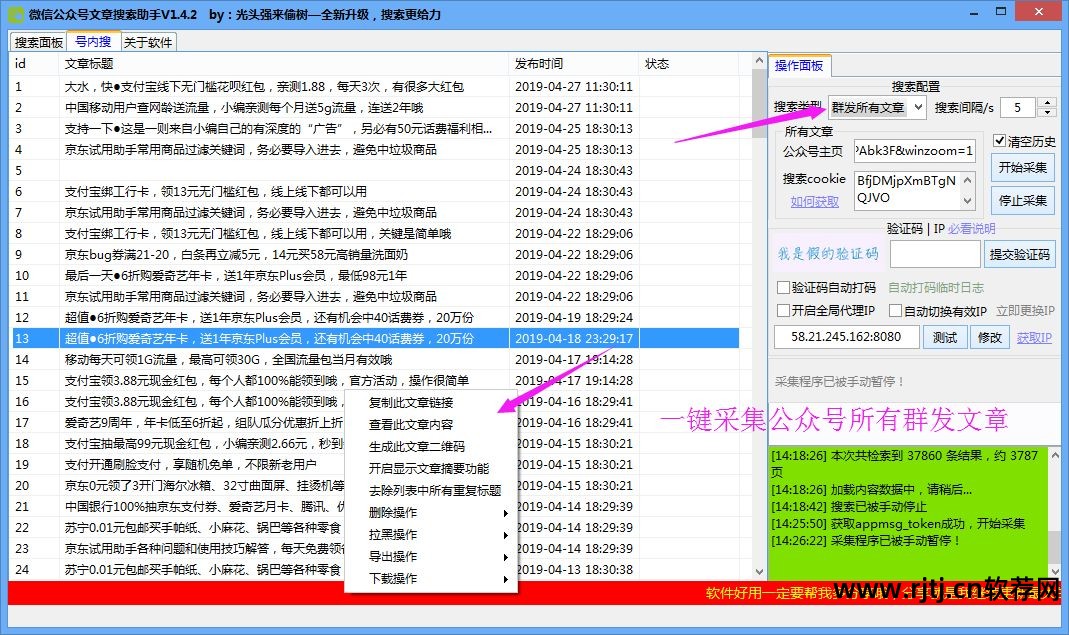Select the 号内搜 tab
1069x635 pixels.
[x=93, y=42]
